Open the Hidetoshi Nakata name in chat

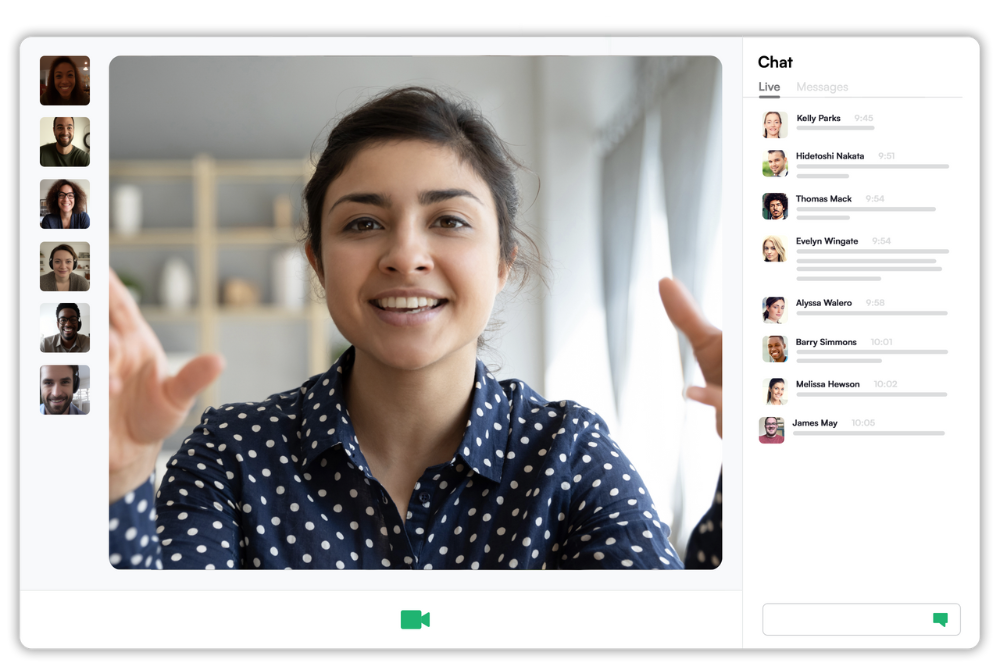830,156
